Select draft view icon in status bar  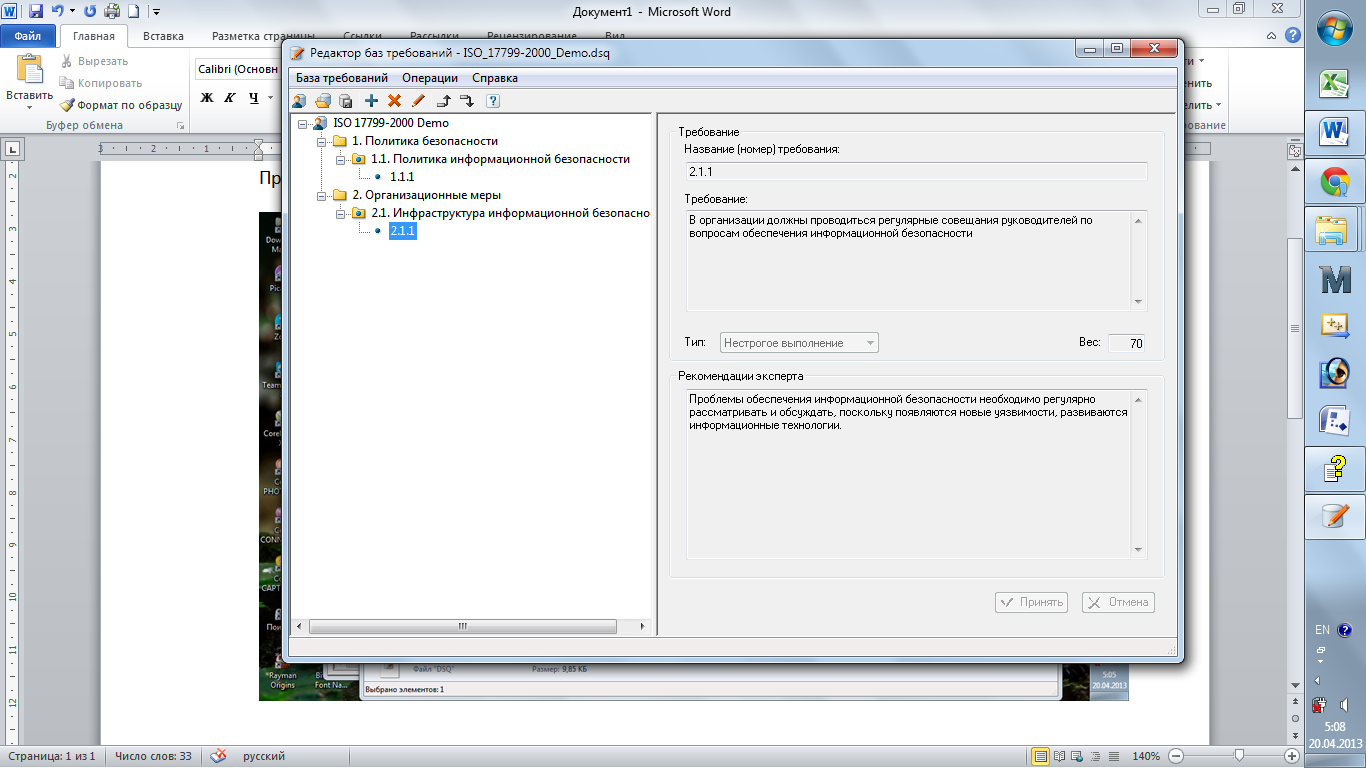tap(1114, 756)
